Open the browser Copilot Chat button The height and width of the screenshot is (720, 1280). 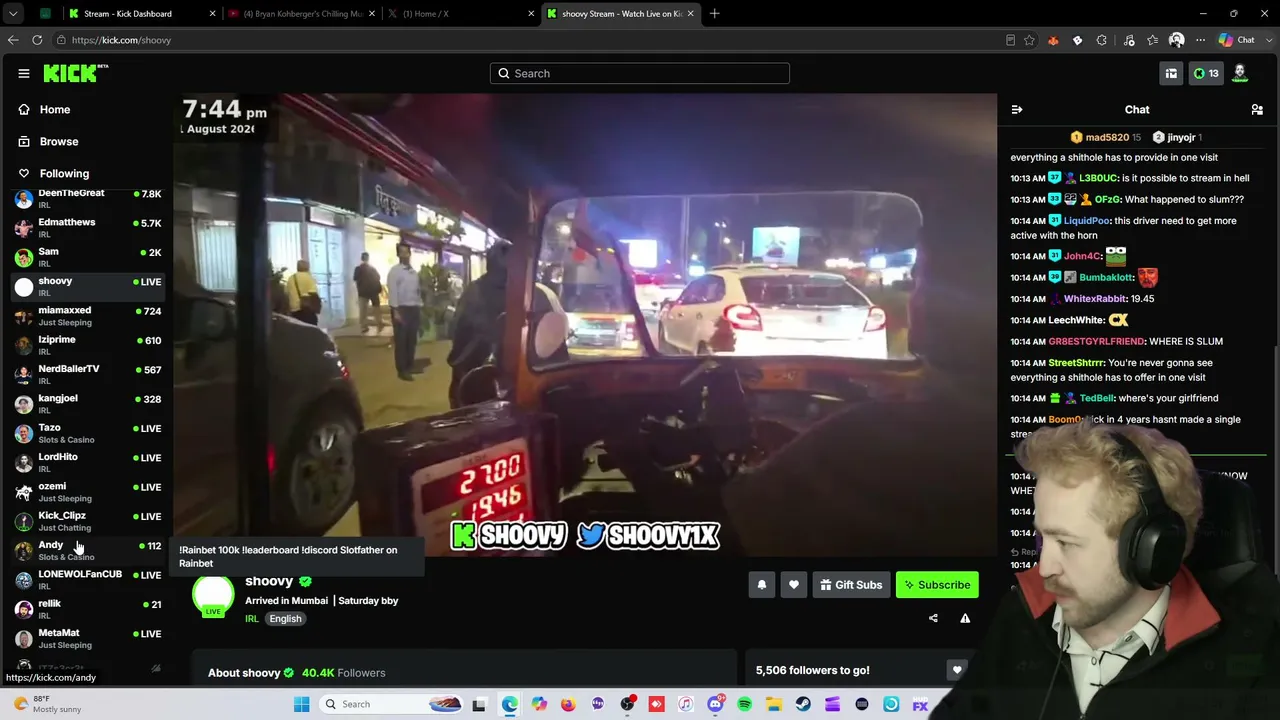click(x=1236, y=40)
